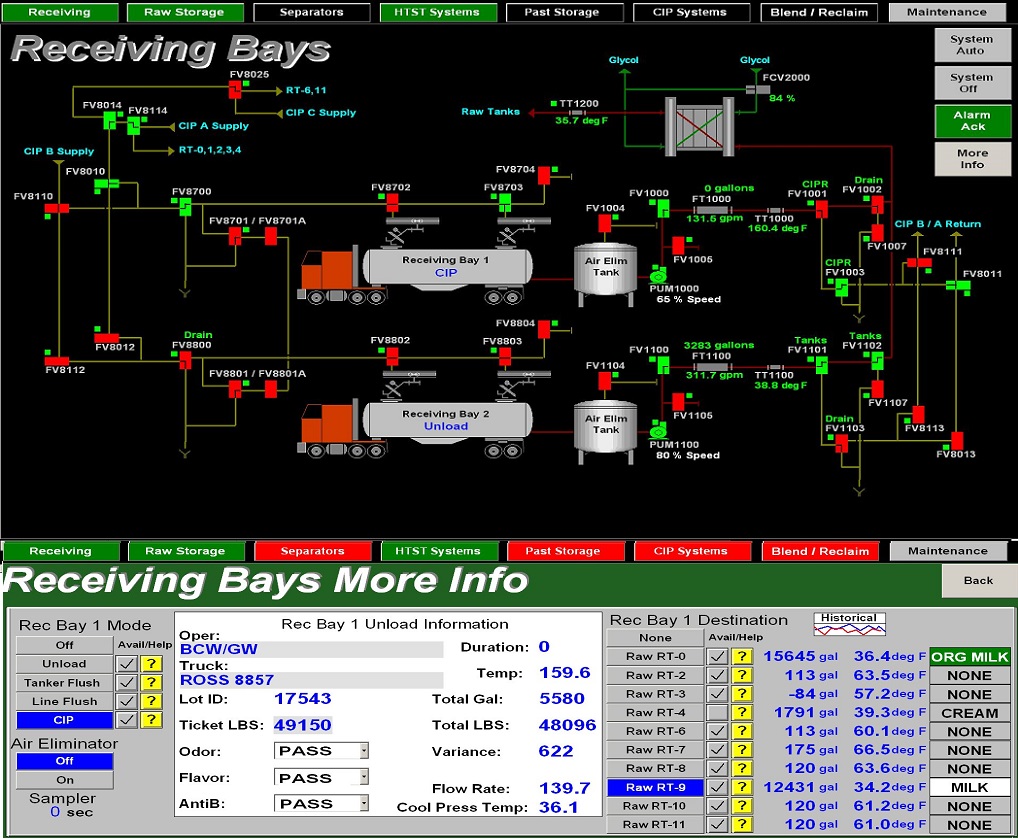Open the Raw Storage tab in top bar

click(x=184, y=12)
